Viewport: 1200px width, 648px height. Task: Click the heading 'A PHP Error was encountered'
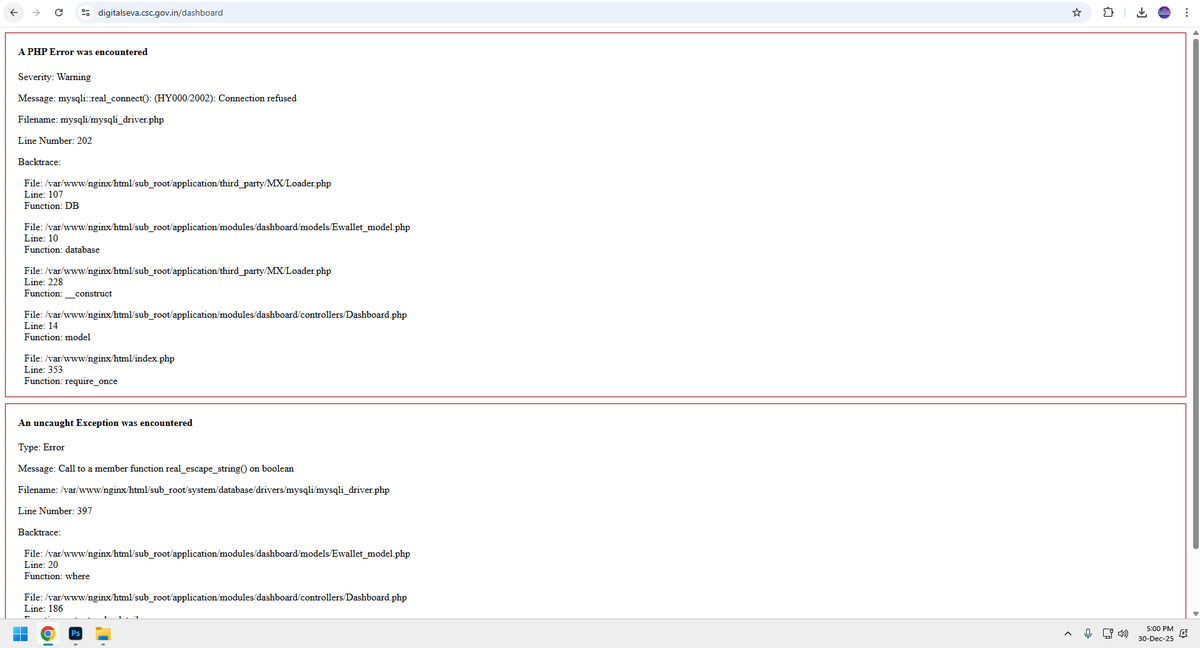click(83, 52)
